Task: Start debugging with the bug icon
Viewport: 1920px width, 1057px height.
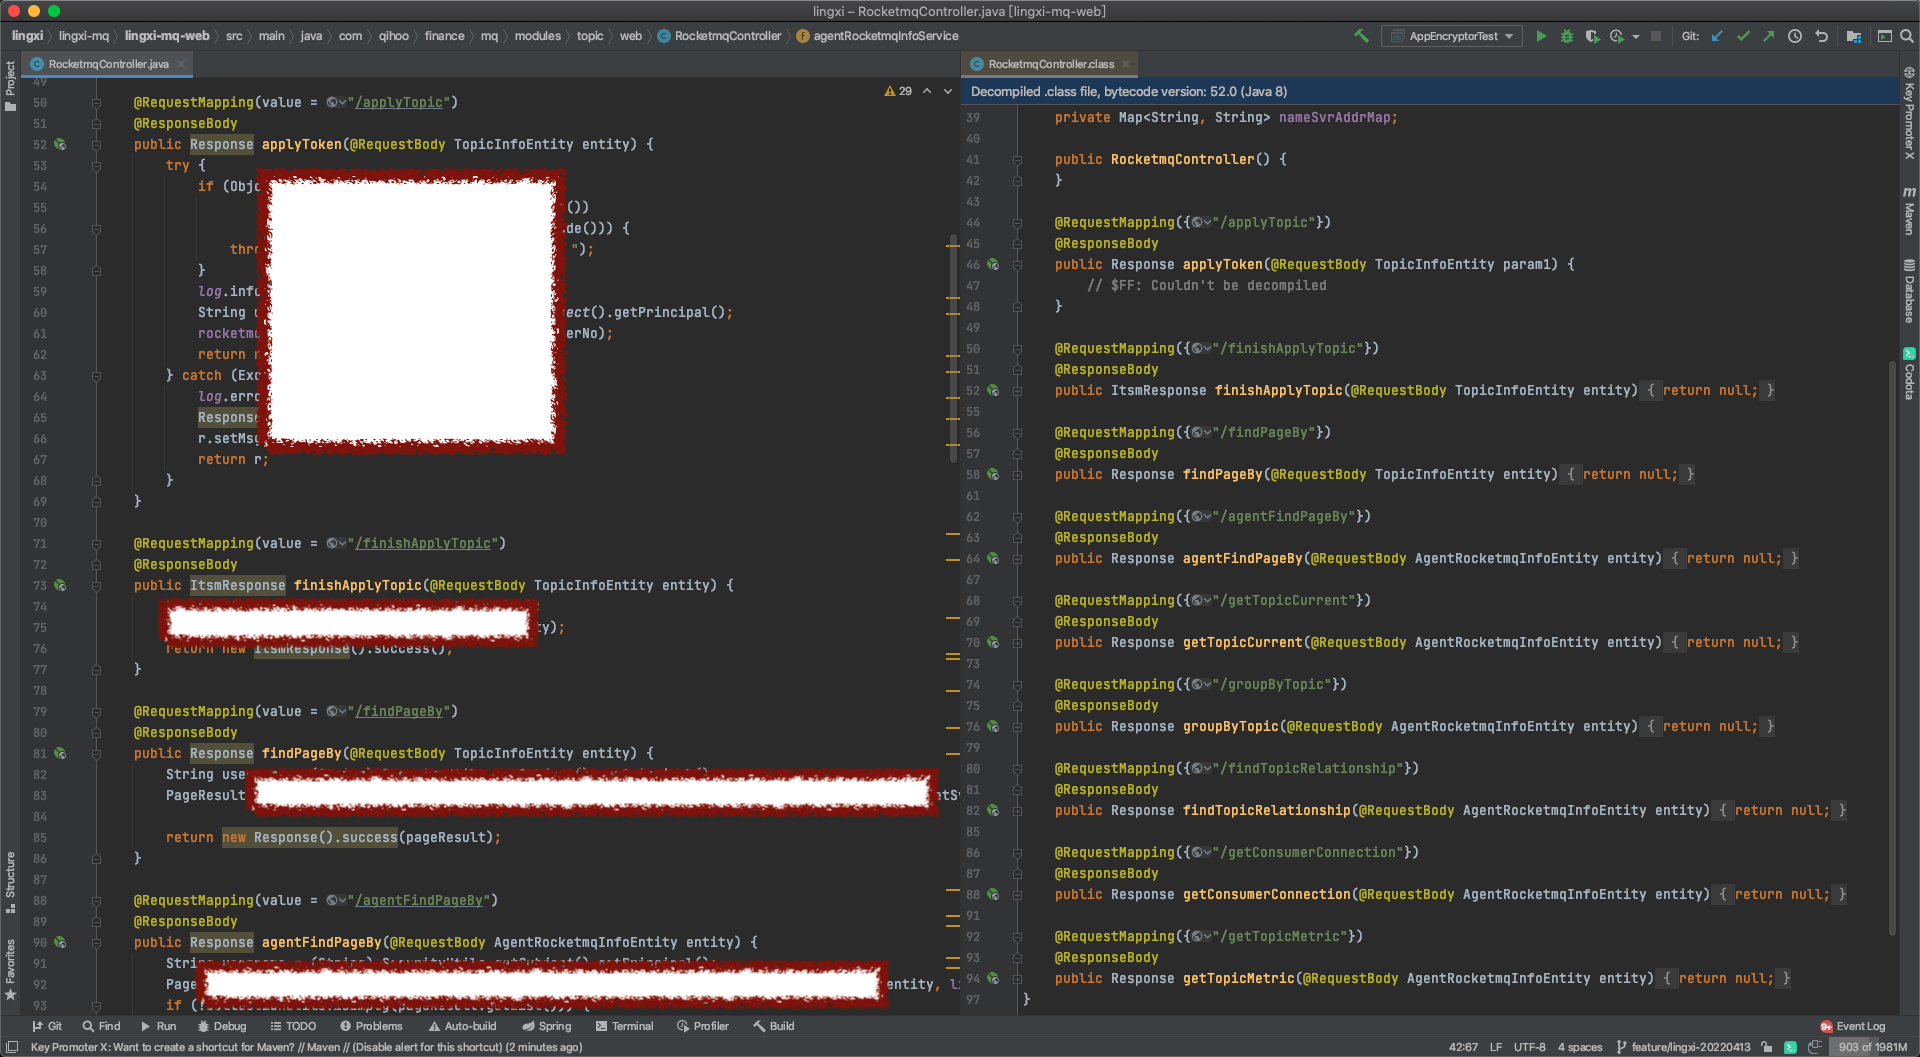Action: (x=1567, y=36)
